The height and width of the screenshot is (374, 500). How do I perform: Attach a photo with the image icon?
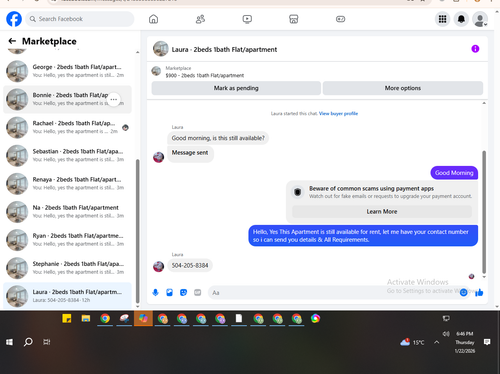click(x=169, y=293)
